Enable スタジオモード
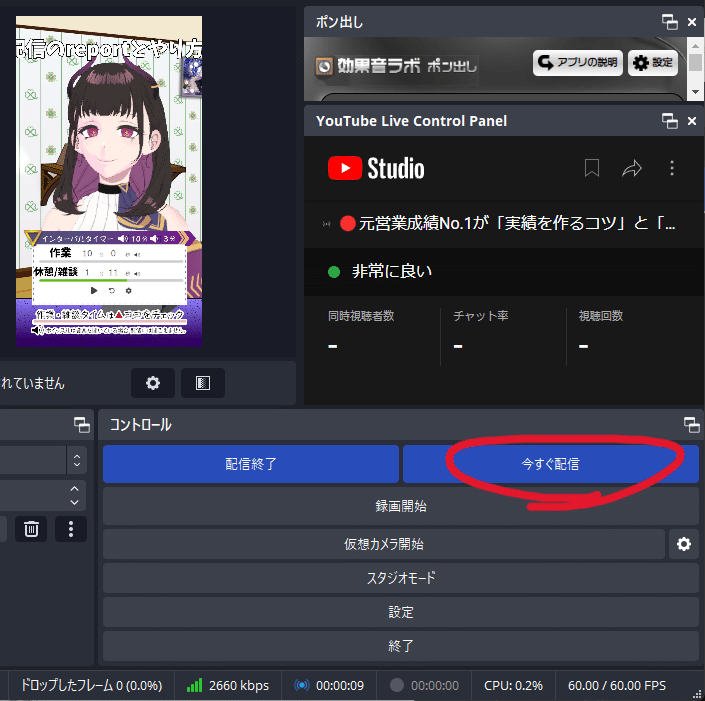The height and width of the screenshot is (701, 705). pos(401,578)
